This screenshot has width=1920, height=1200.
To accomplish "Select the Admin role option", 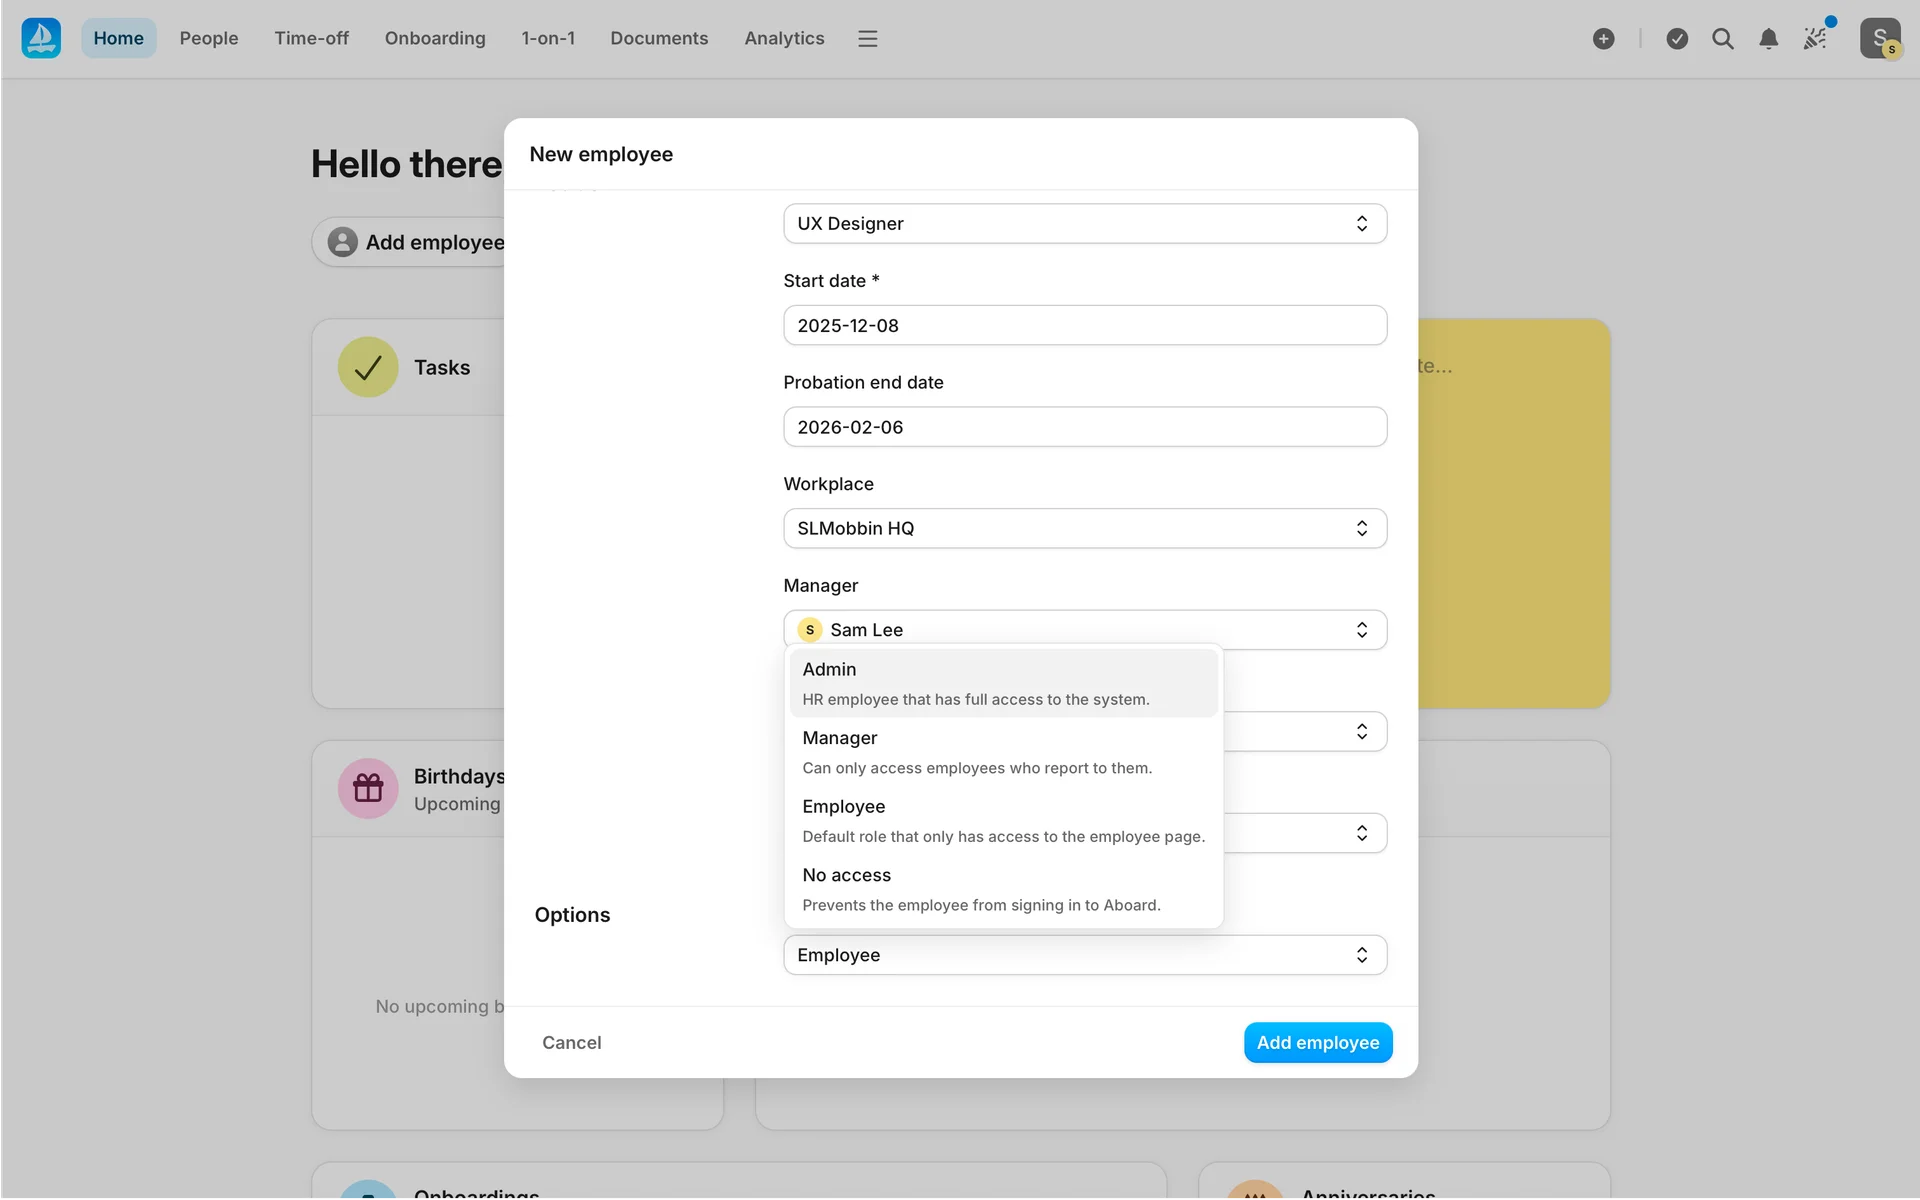I will 1003,683.
